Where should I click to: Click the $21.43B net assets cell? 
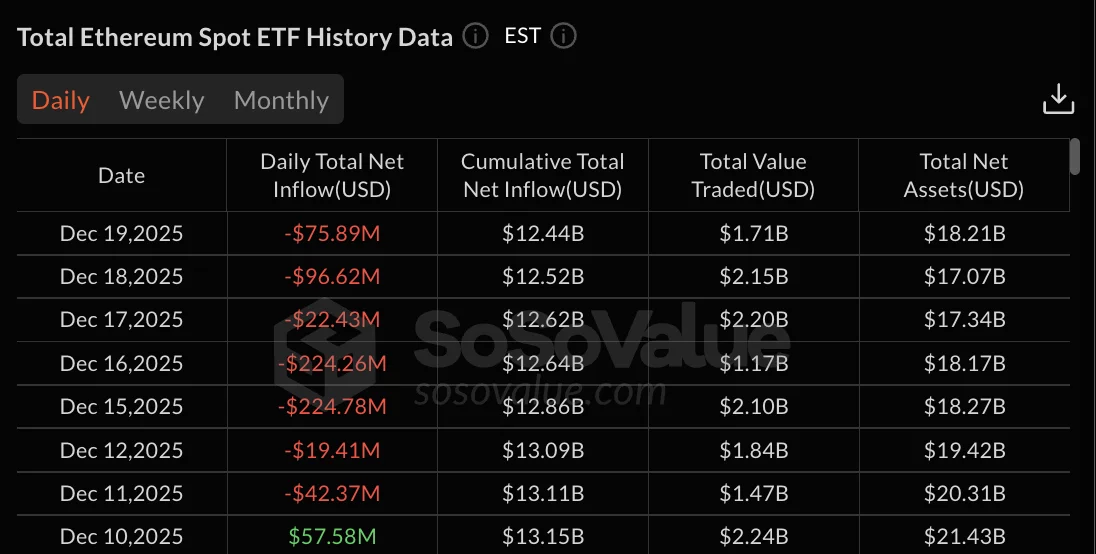(964, 537)
